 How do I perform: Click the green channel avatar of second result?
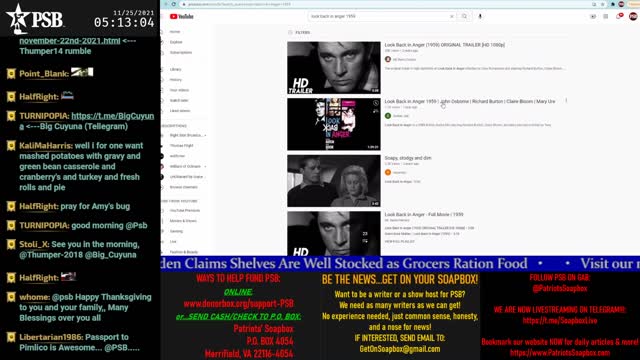coord(388,116)
